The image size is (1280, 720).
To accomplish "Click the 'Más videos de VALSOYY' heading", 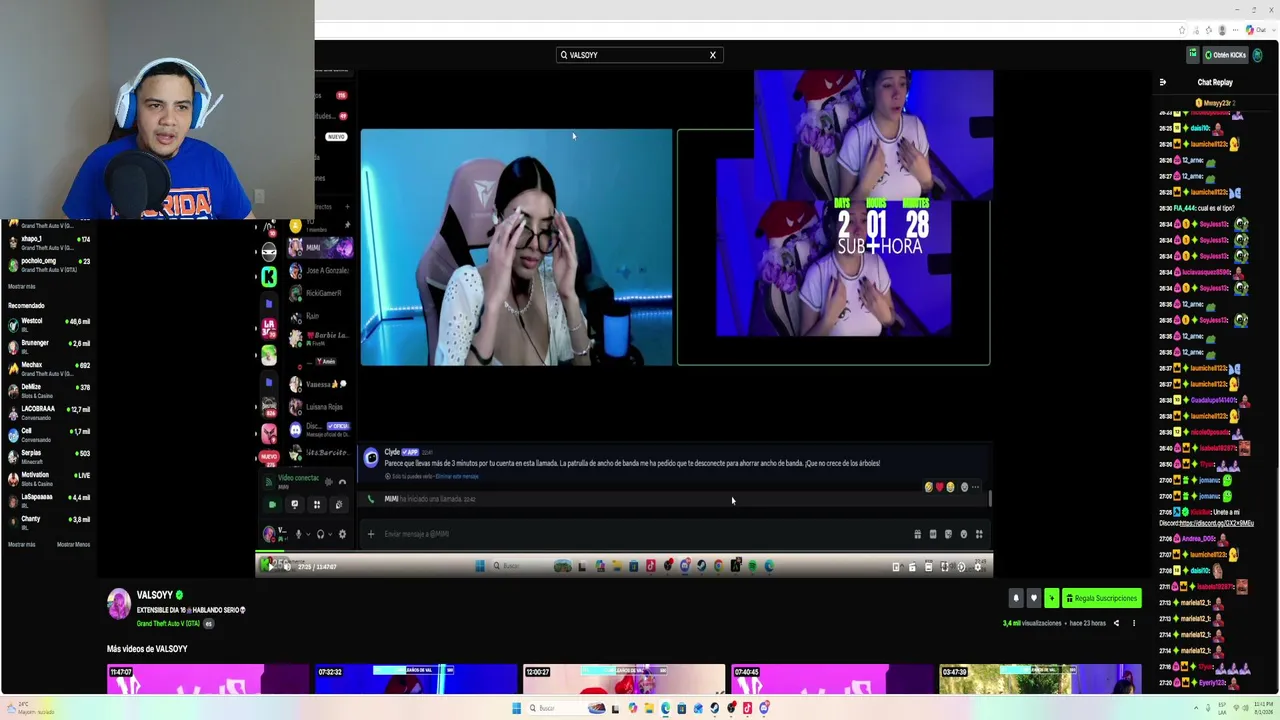I will (147, 649).
